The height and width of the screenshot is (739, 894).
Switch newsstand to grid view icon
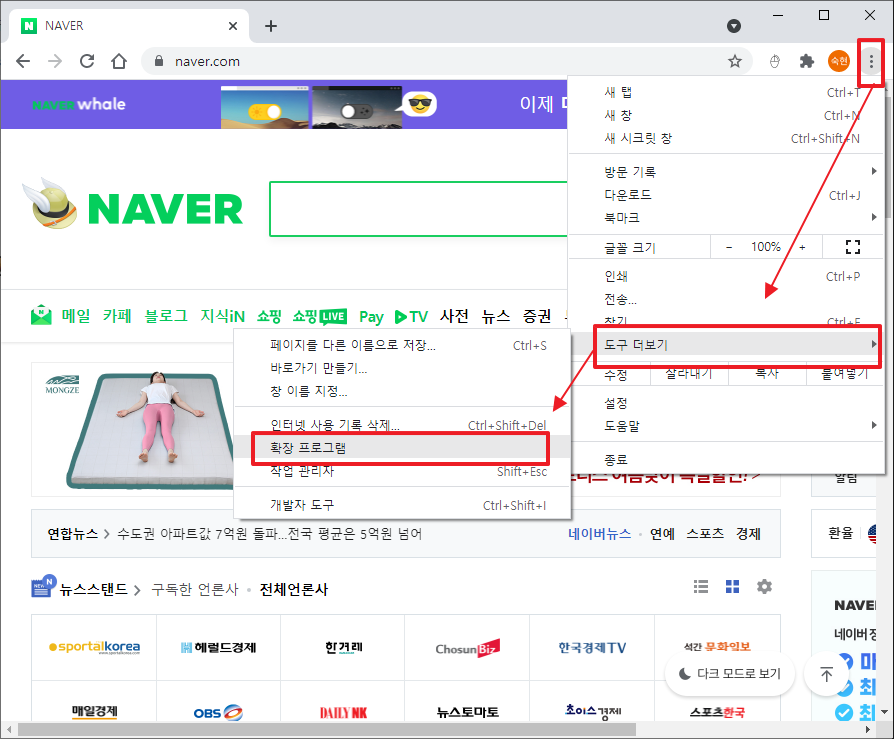click(x=732, y=586)
